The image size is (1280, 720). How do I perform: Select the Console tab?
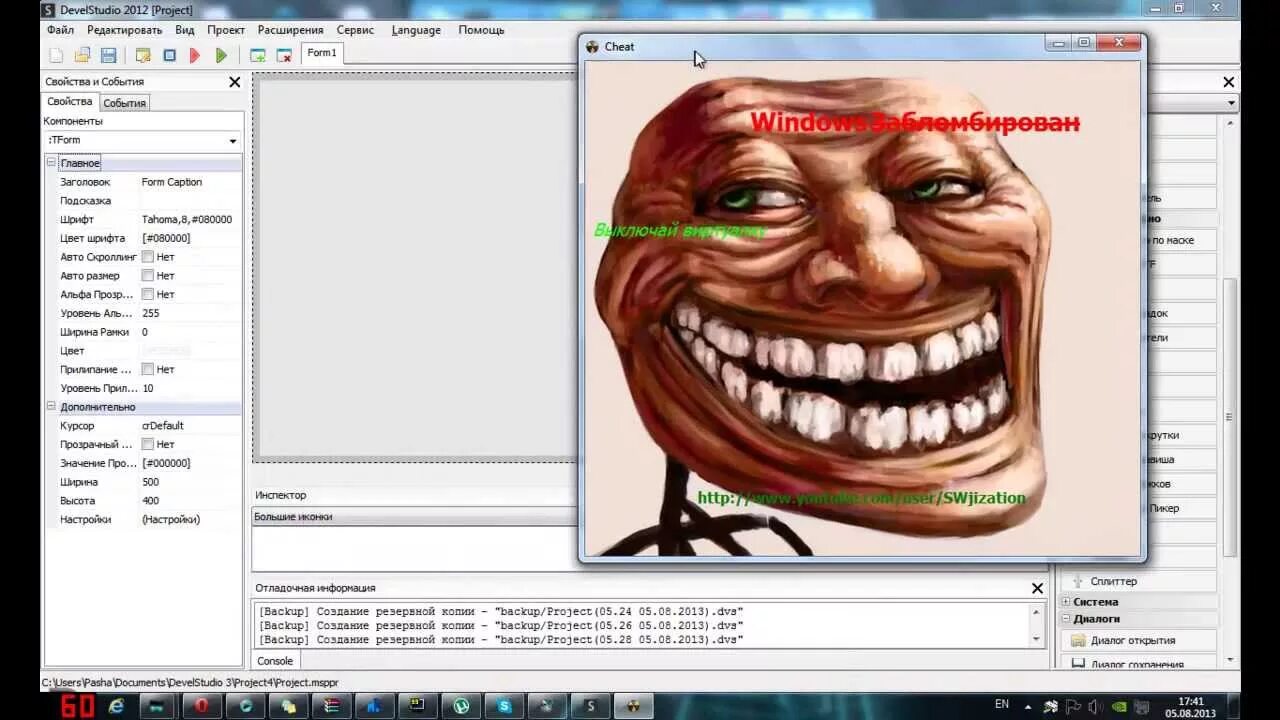(x=275, y=661)
